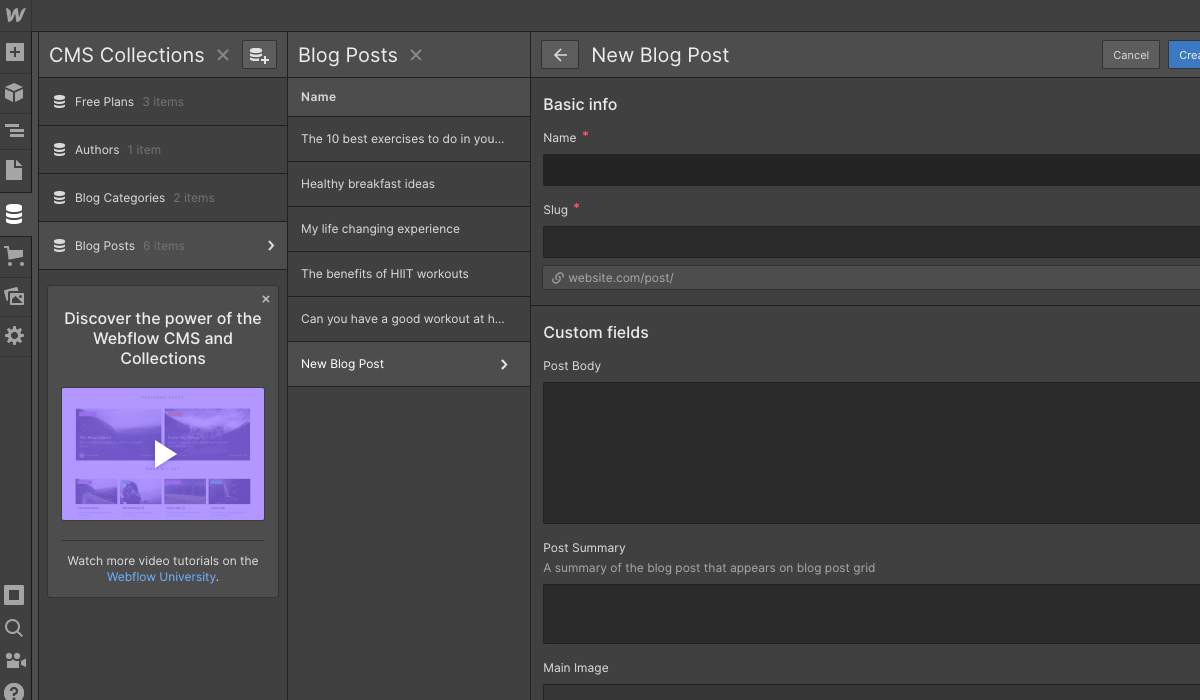Open the Symbols cube panel
The width and height of the screenshot is (1200, 700).
[14, 93]
